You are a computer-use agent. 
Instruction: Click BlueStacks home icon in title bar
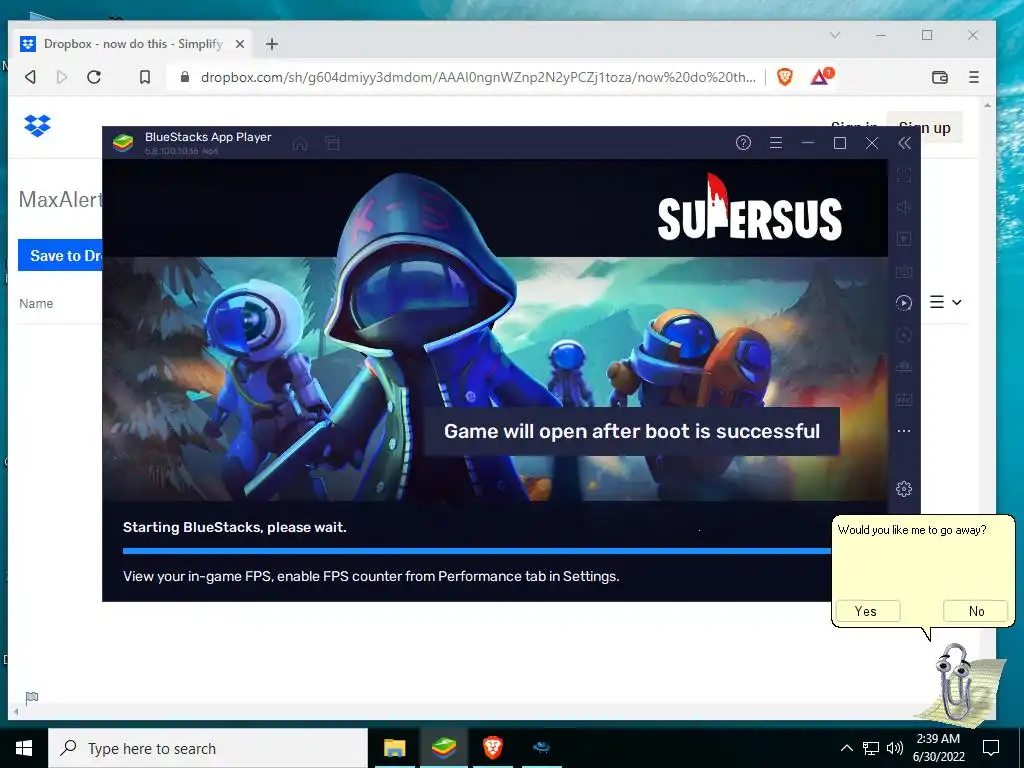click(300, 143)
